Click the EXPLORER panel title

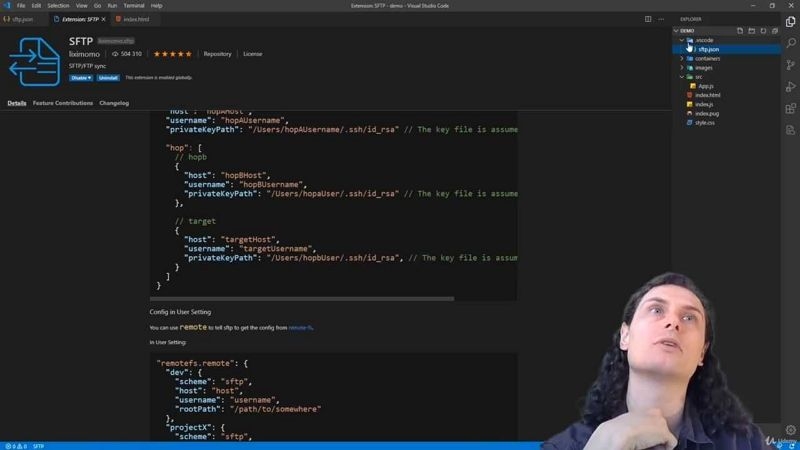pos(691,19)
